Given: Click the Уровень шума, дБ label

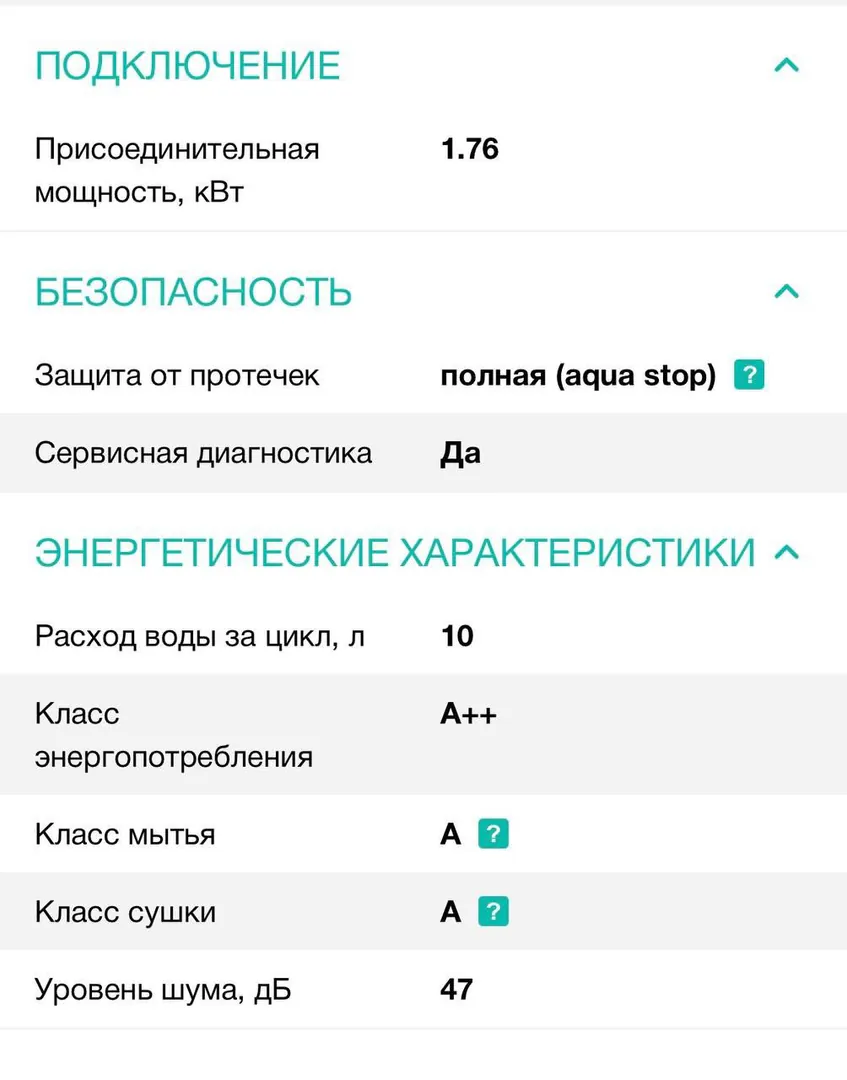Looking at the screenshot, I should coord(163,990).
